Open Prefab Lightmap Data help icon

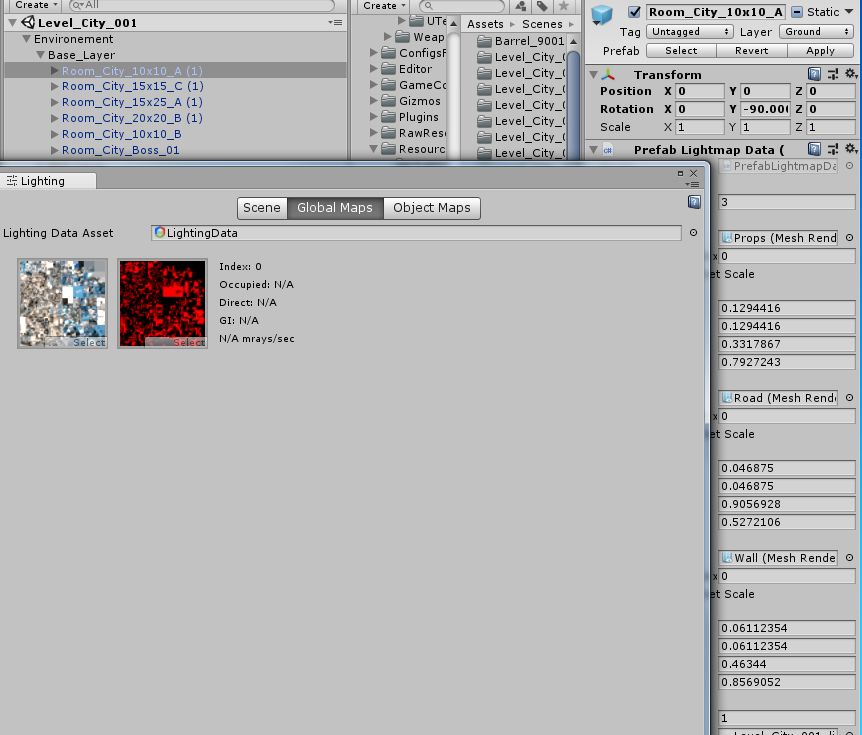814,149
